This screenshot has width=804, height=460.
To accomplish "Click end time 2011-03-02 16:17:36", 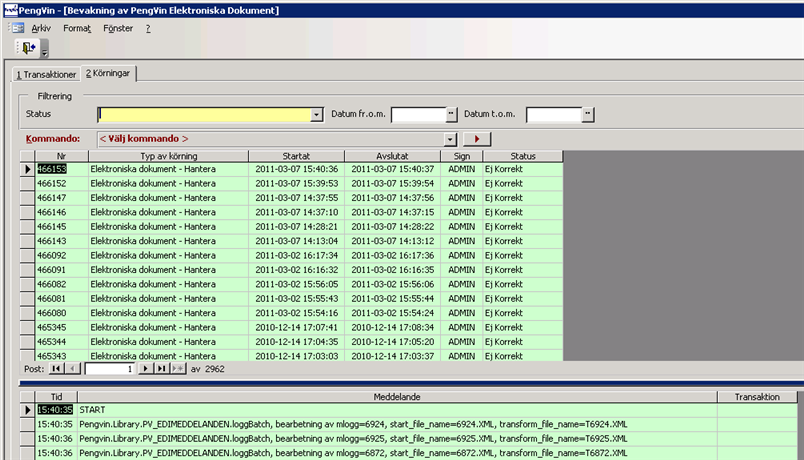I will point(392,255).
